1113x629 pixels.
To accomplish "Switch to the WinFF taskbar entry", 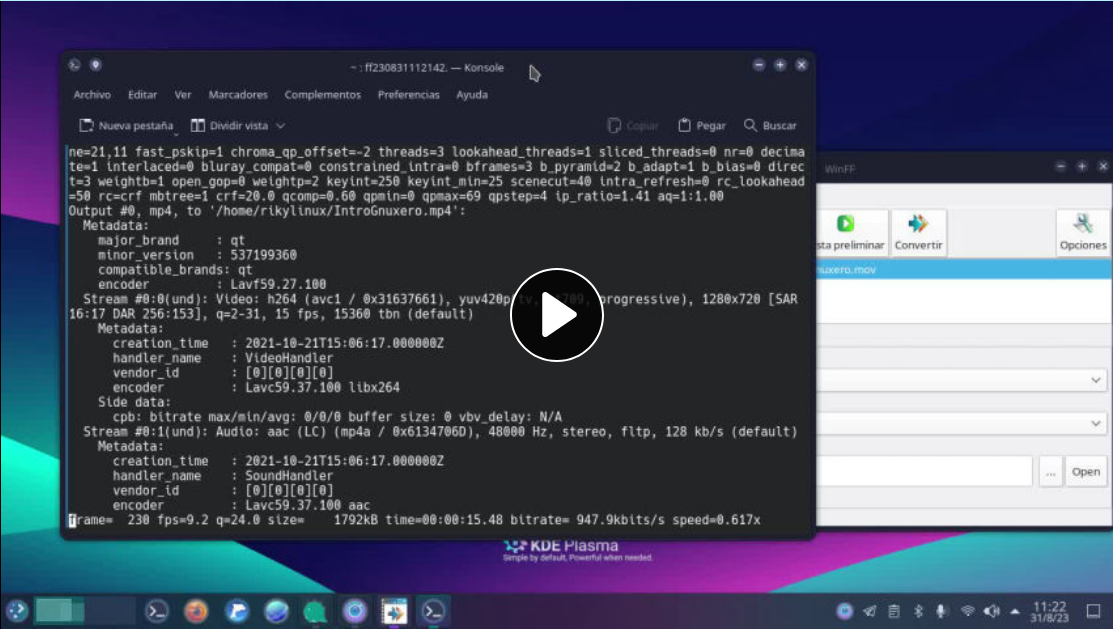I will [x=395, y=611].
